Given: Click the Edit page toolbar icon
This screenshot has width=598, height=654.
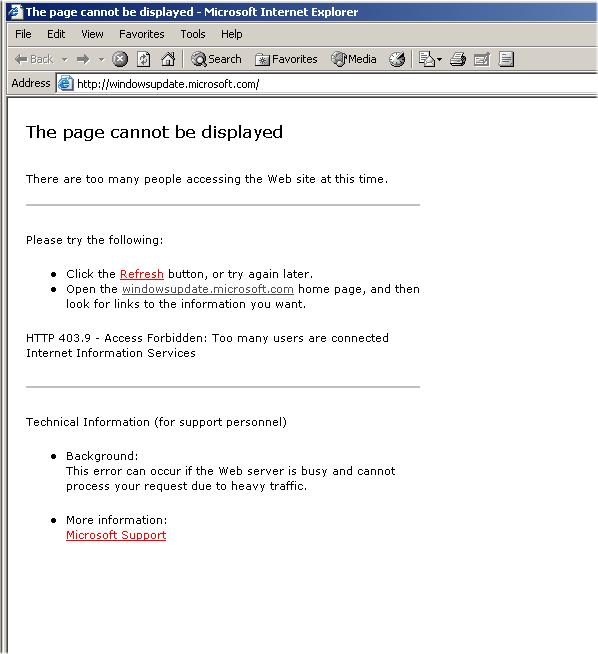Looking at the screenshot, I should 482,59.
